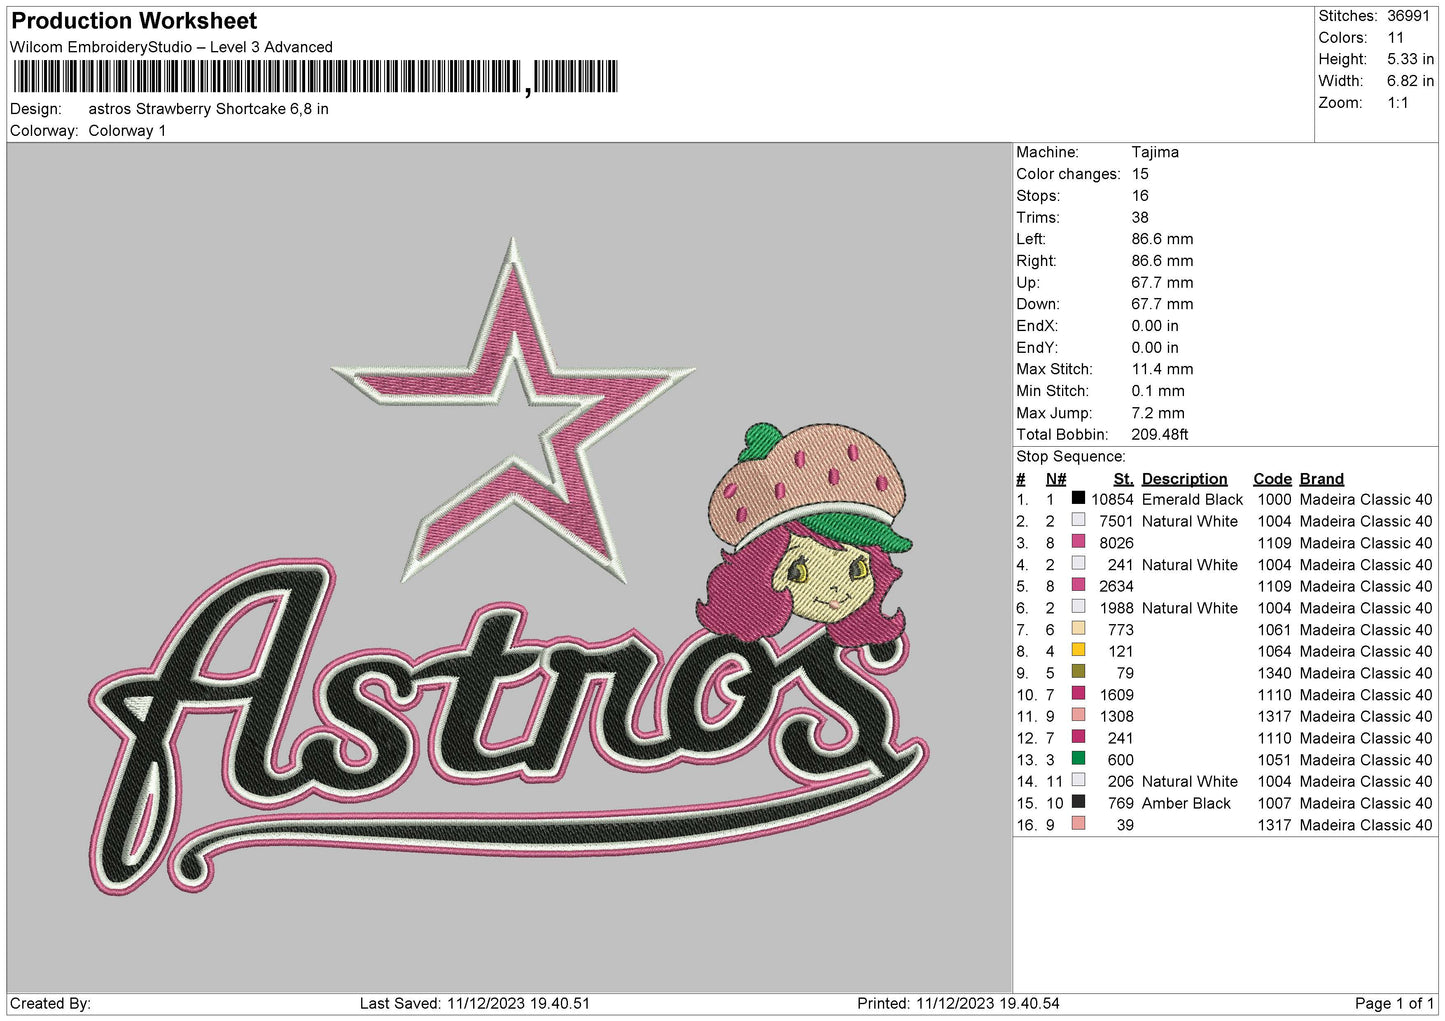Viewport: 1445px width, 1021px height.
Task: Select the Machine value Tajima
Action: tap(1155, 152)
